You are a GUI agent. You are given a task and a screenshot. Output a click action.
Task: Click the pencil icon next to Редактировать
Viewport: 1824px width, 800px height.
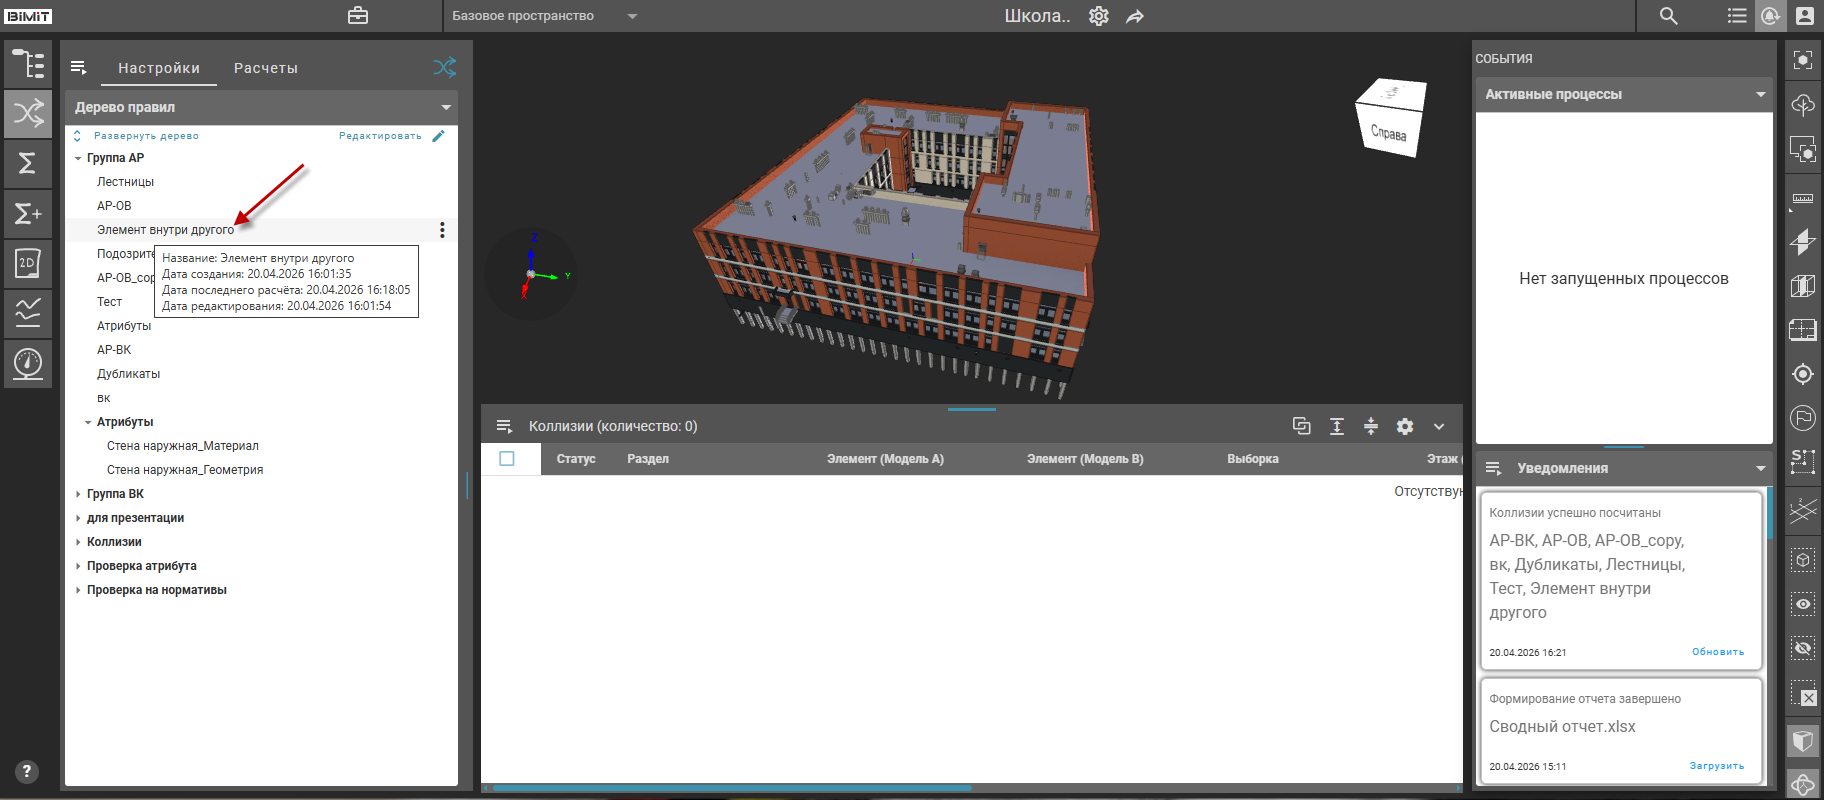pyautogui.click(x=438, y=136)
